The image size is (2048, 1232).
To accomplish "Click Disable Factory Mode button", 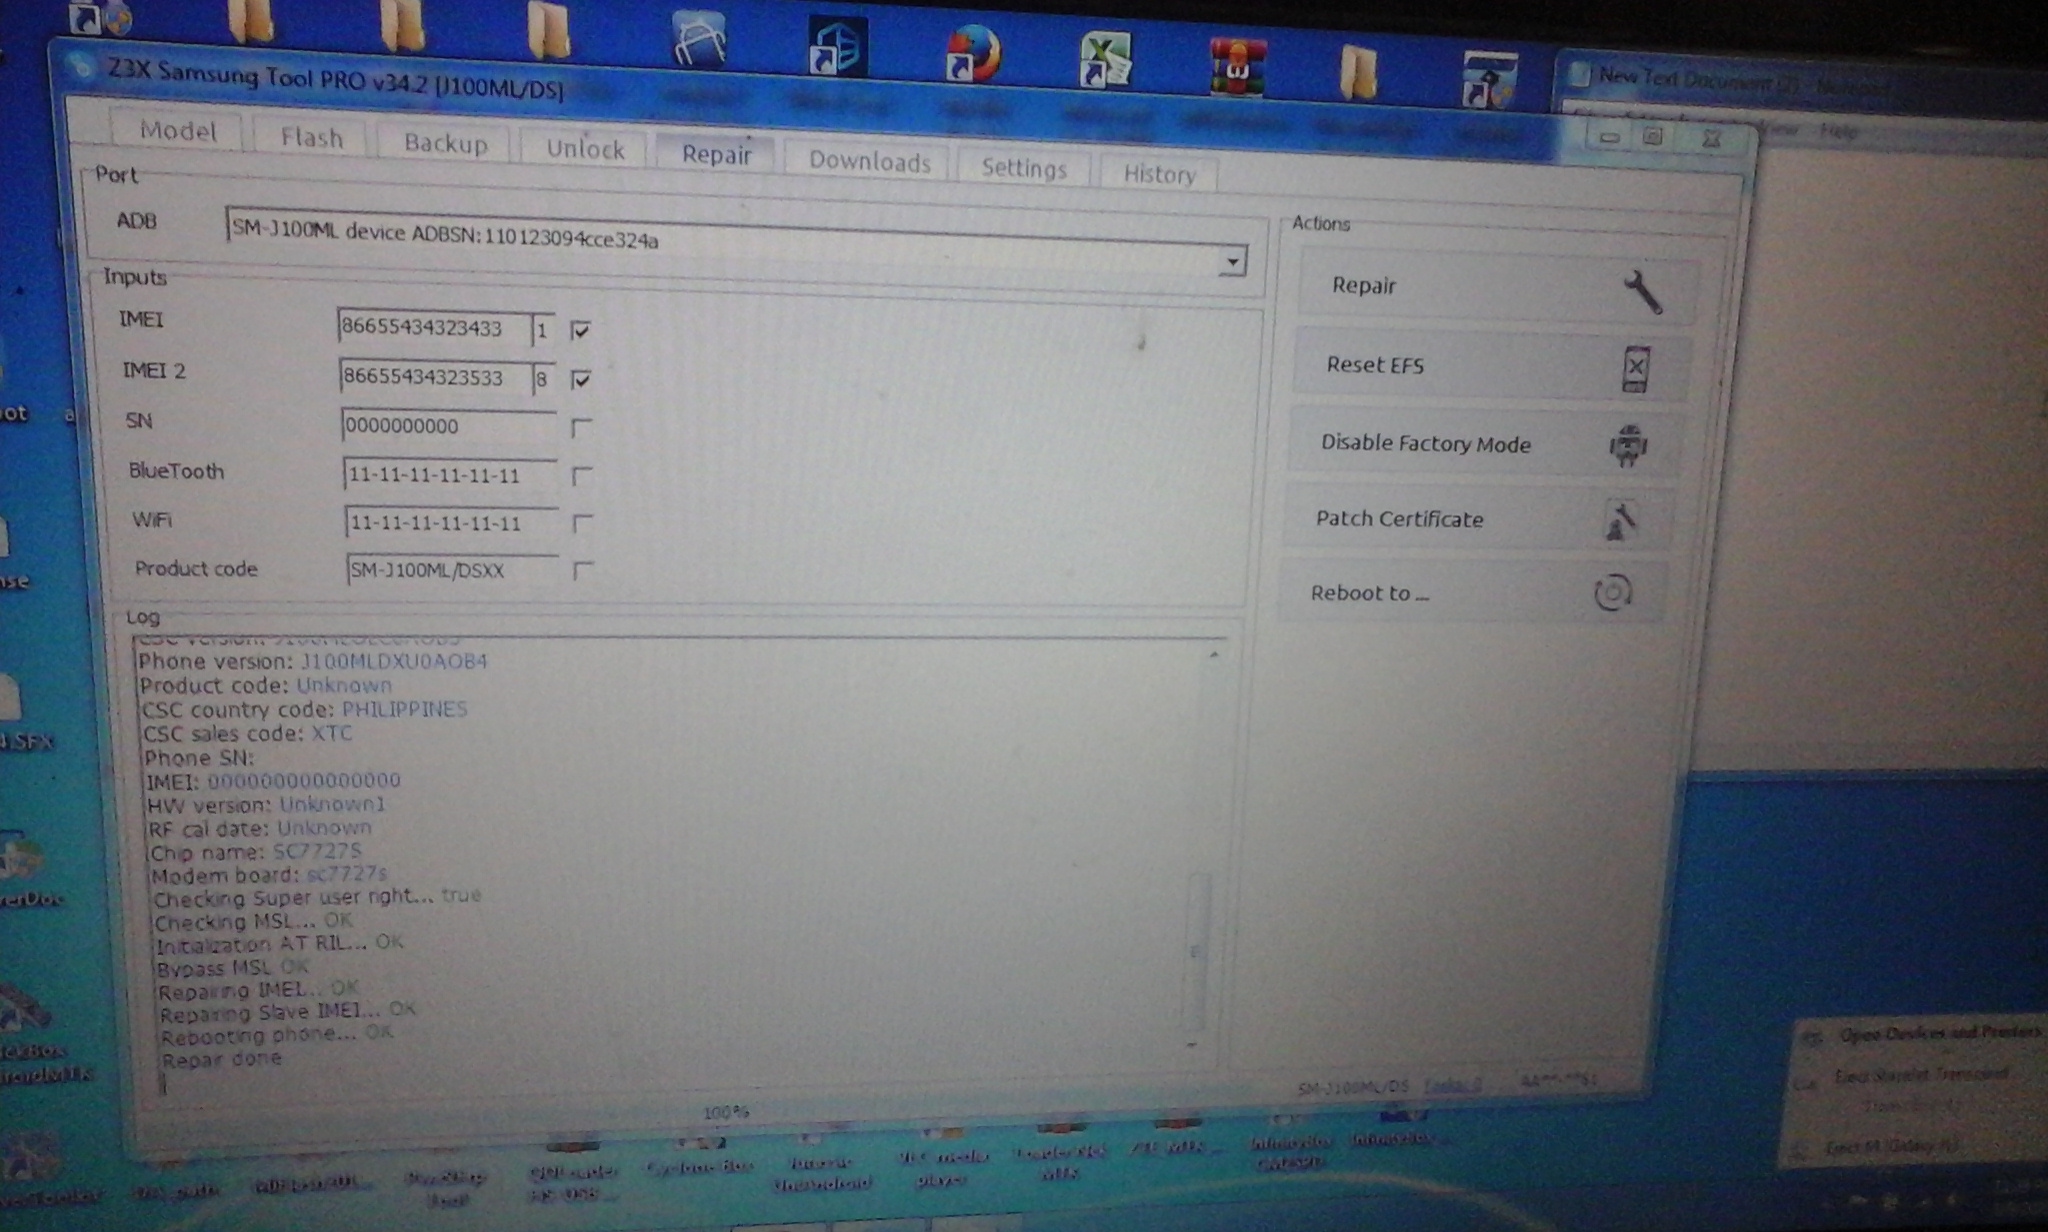I will point(1484,444).
